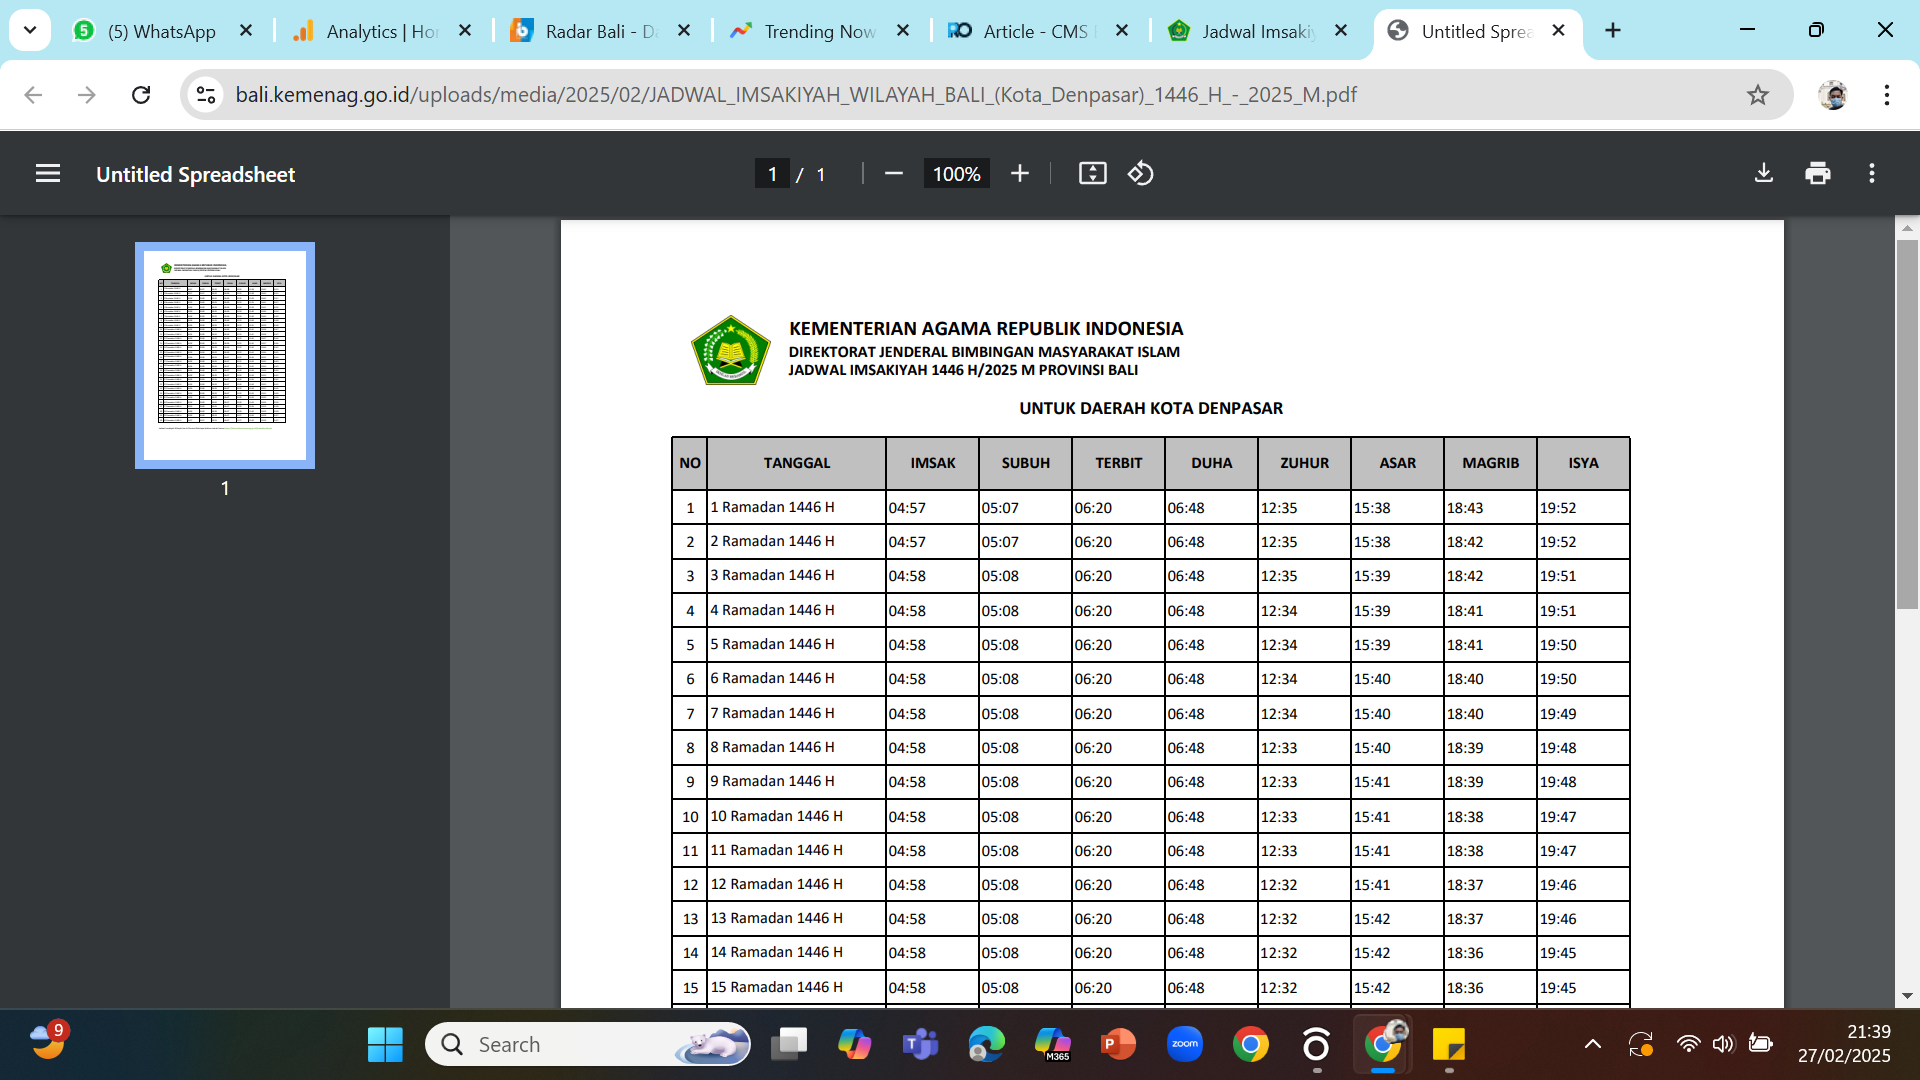Bookmark this page with the star

[1757, 94]
